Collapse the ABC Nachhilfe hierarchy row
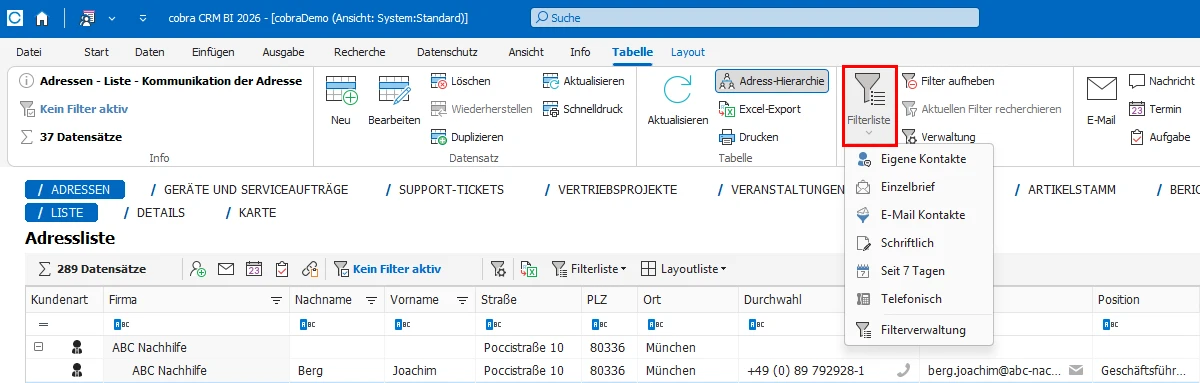Screen dimensions: 1200x383 point(38,347)
